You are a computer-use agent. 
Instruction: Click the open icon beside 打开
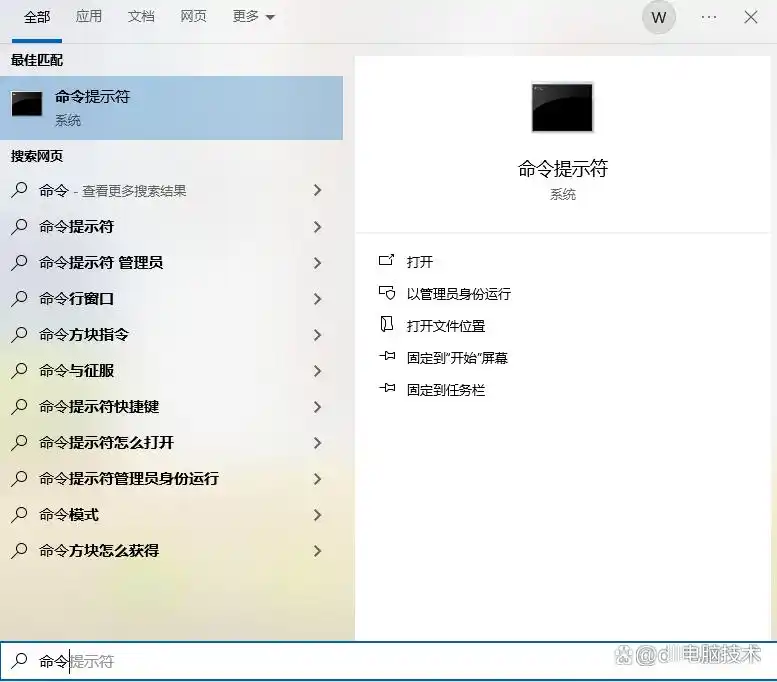[387, 260]
